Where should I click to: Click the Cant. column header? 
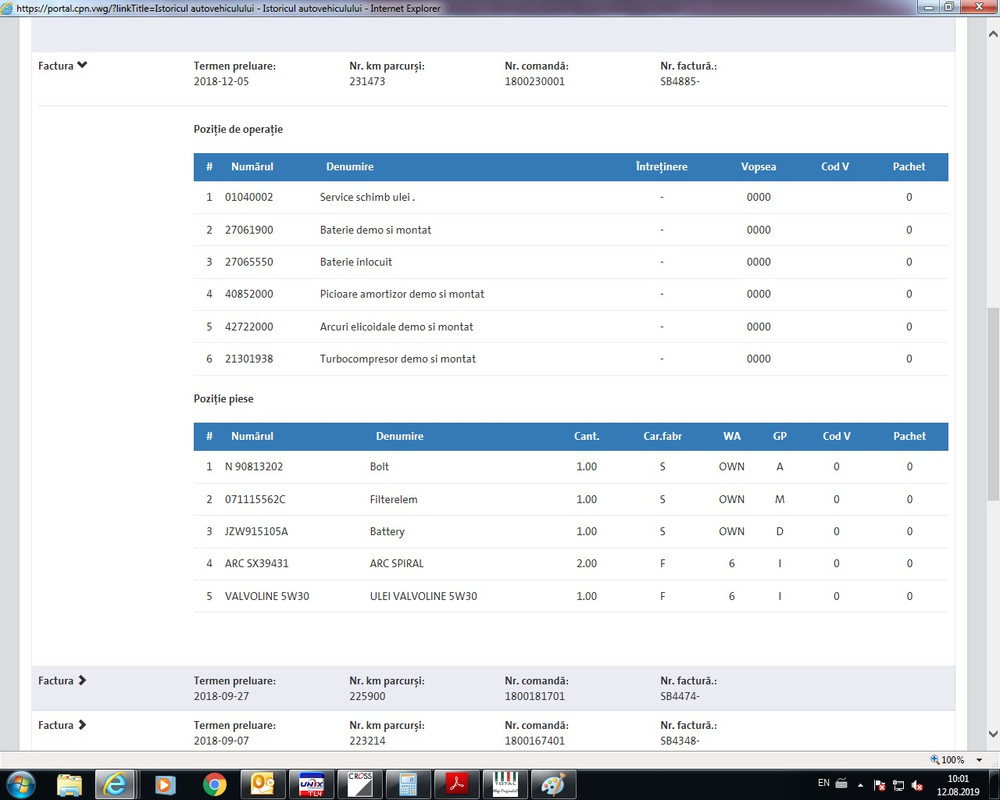(586, 436)
